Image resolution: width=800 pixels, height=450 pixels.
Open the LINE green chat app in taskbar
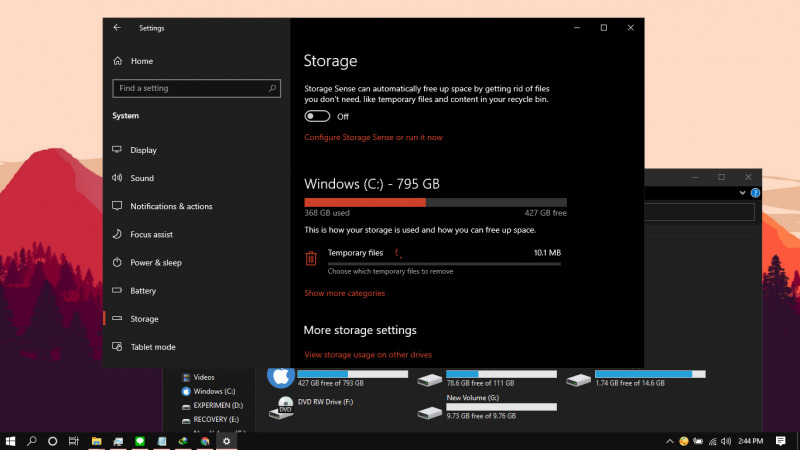point(140,441)
